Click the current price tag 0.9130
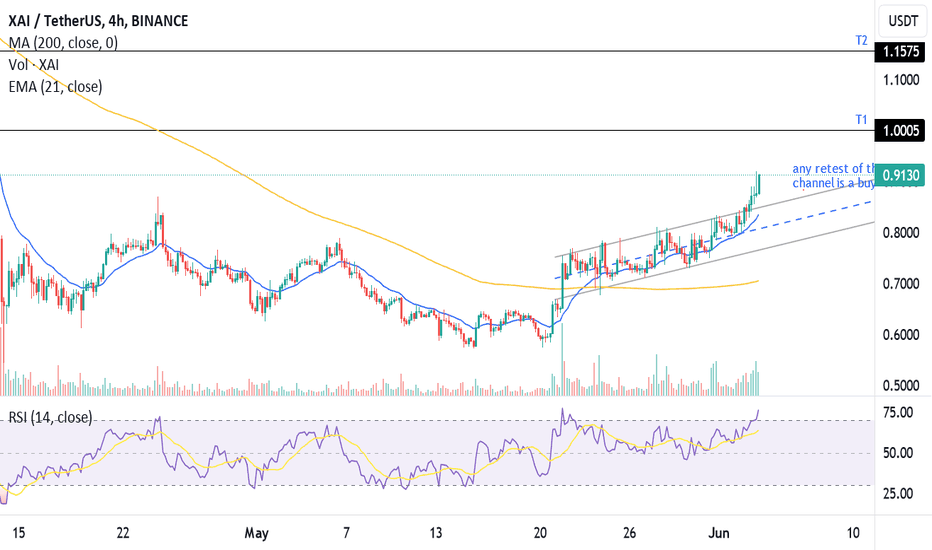The width and height of the screenshot is (932, 550). coord(900,175)
